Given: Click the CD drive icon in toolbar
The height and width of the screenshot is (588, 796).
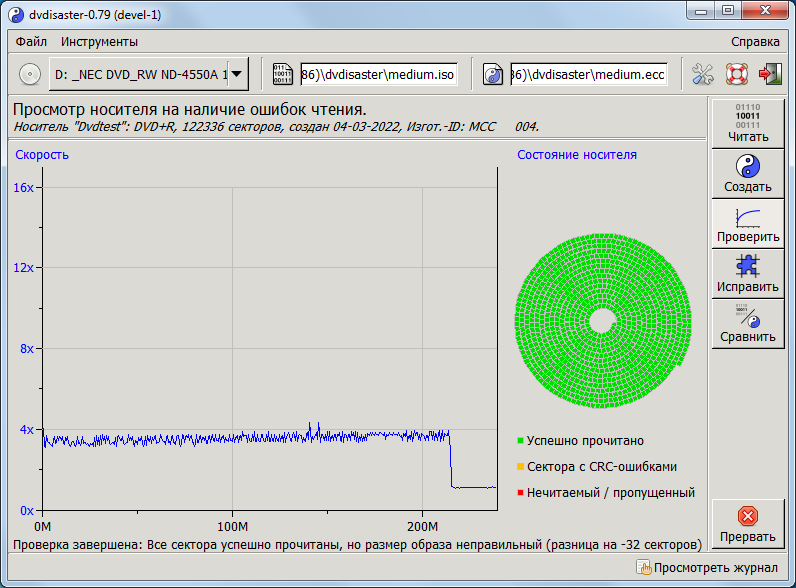Looking at the screenshot, I should [x=29, y=74].
